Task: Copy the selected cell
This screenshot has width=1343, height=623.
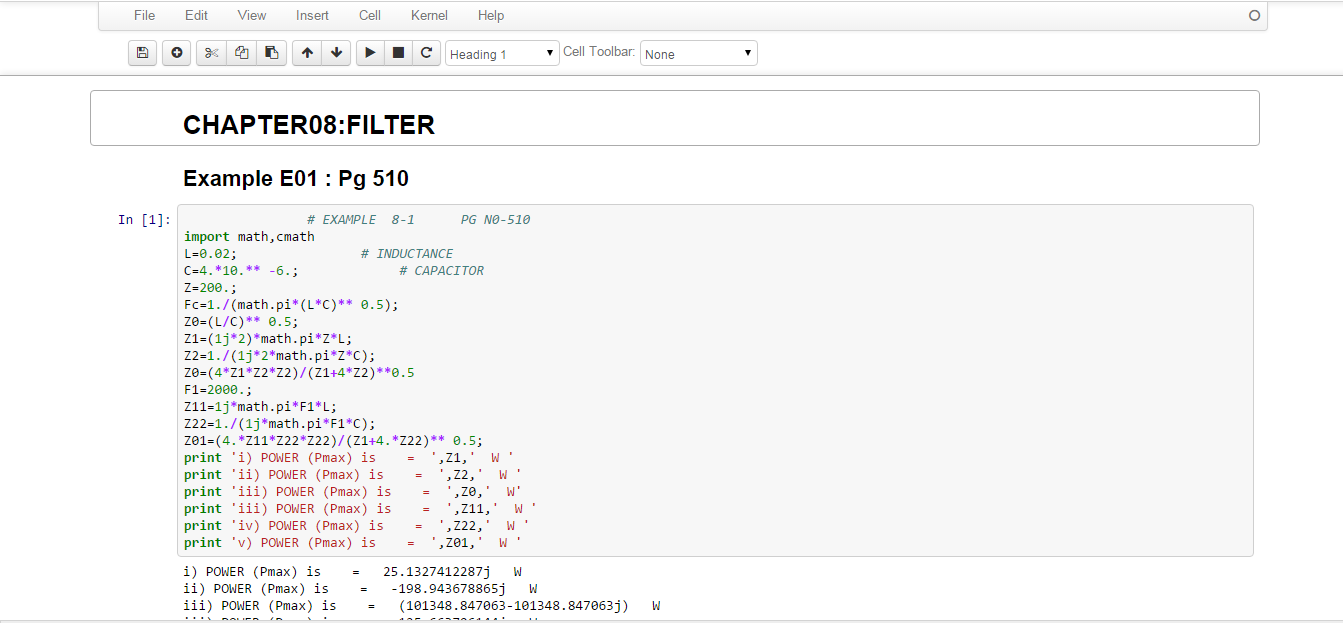Action: (241, 53)
